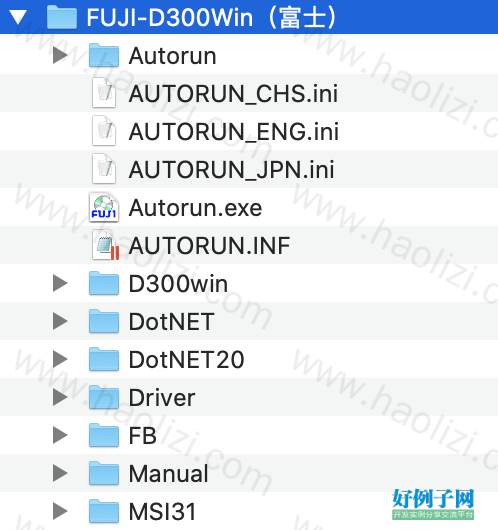498x530 pixels.
Task: Expand the DotNET20 folder arrow
Action: click(x=60, y=359)
